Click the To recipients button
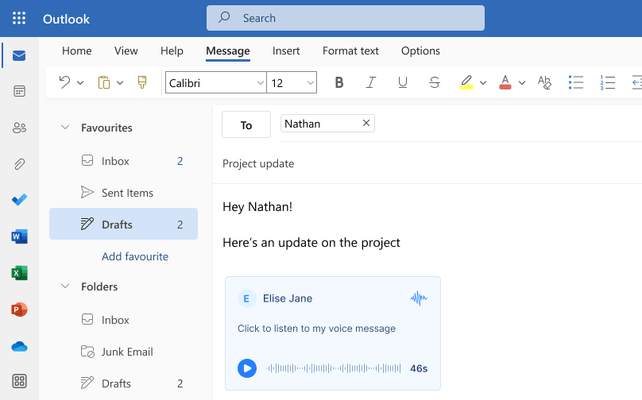 pyautogui.click(x=246, y=124)
